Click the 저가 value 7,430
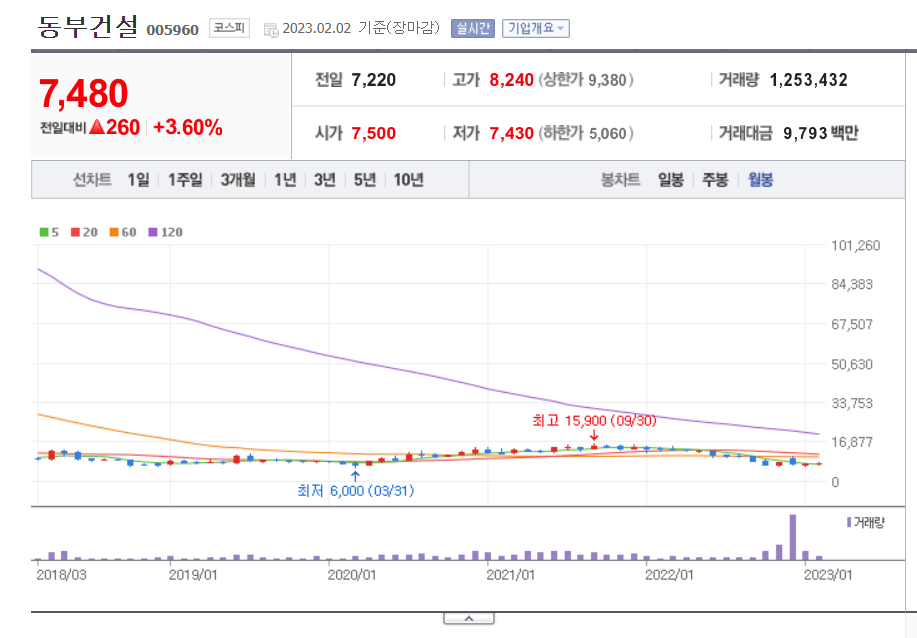 click(511, 133)
